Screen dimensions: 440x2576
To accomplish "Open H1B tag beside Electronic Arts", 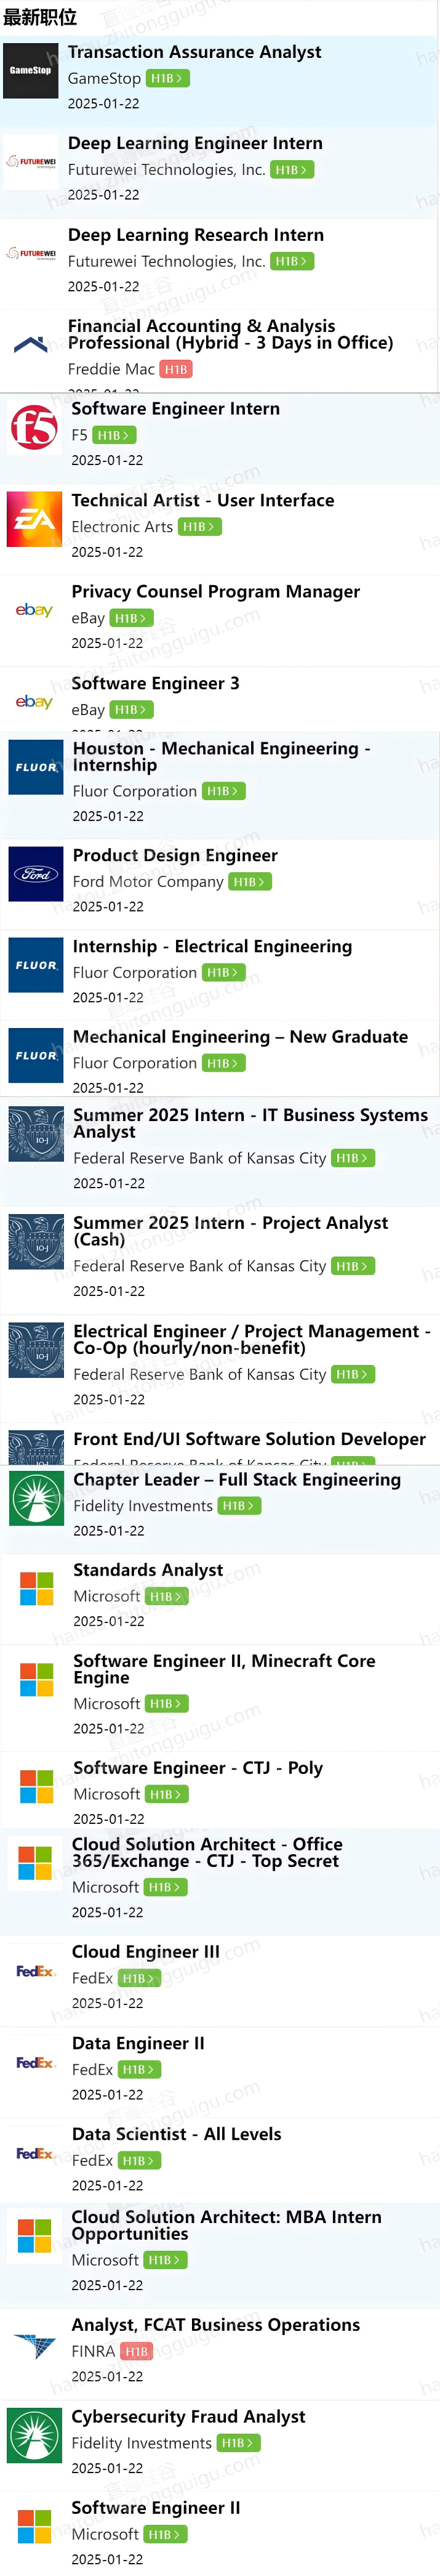I will click(200, 527).
